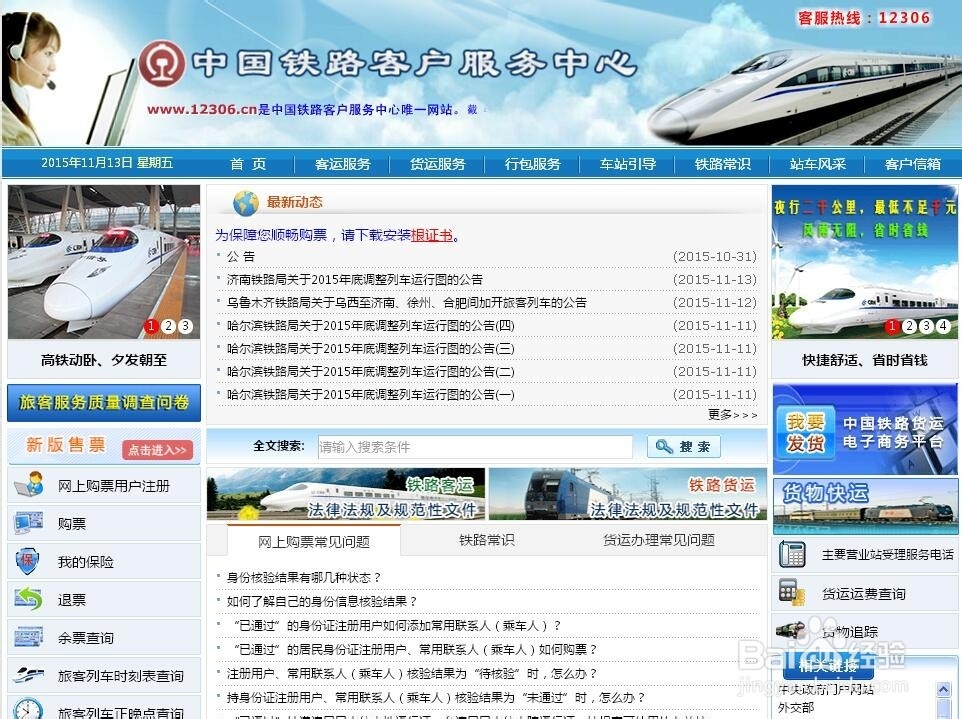Switch to the 铁路常识 FAQ tab
Viewport: 962px width, 719px height.
[x=487, y=540]
